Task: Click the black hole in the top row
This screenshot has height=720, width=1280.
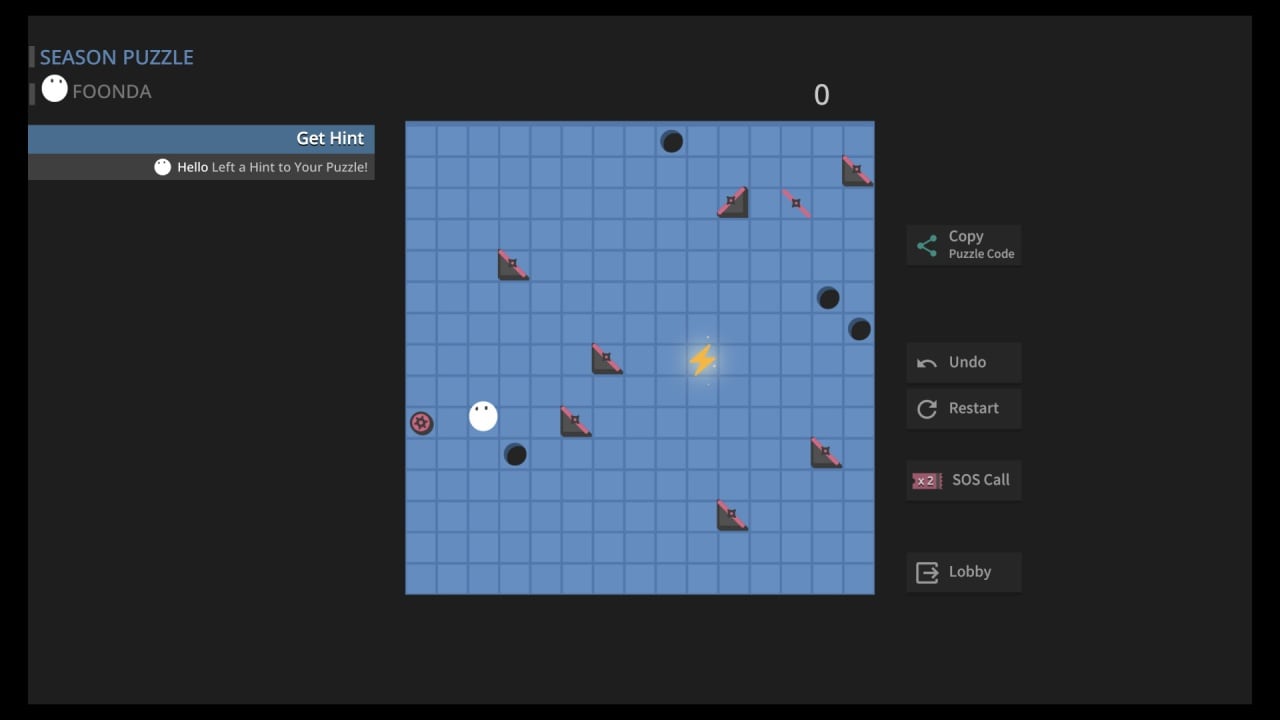Action: [671, 142]
